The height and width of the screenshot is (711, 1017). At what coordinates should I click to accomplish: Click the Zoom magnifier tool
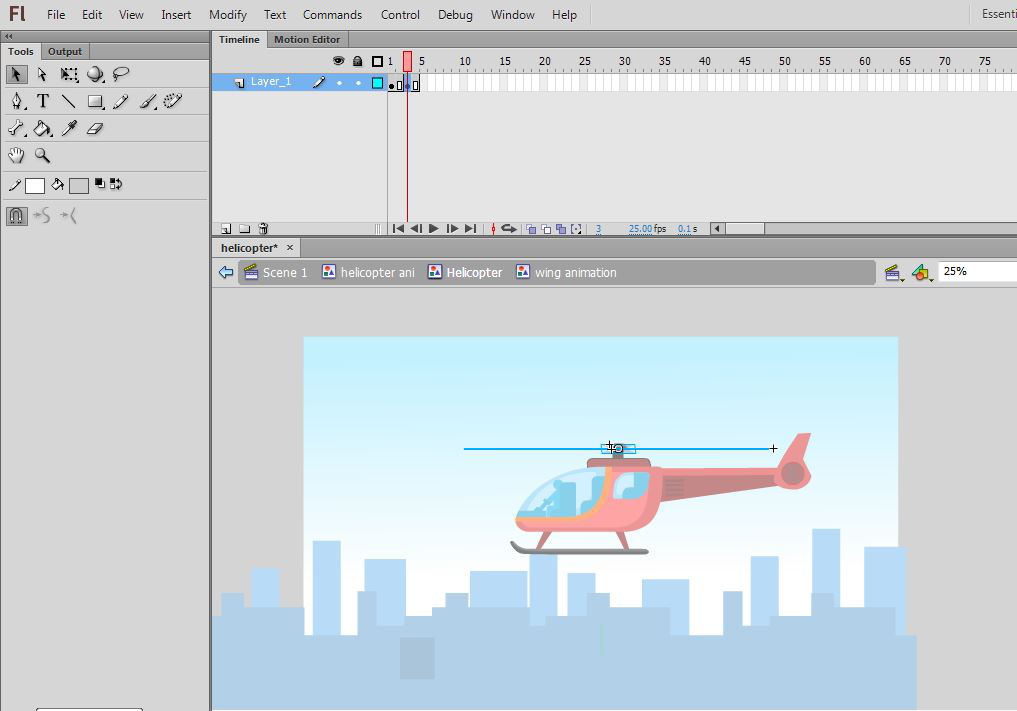(43, 156)
